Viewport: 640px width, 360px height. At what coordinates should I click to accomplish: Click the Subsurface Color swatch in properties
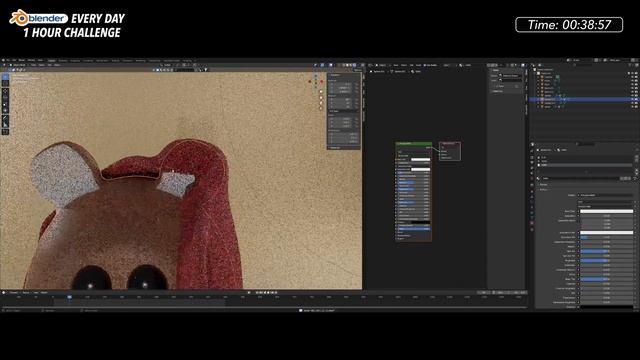607,233
